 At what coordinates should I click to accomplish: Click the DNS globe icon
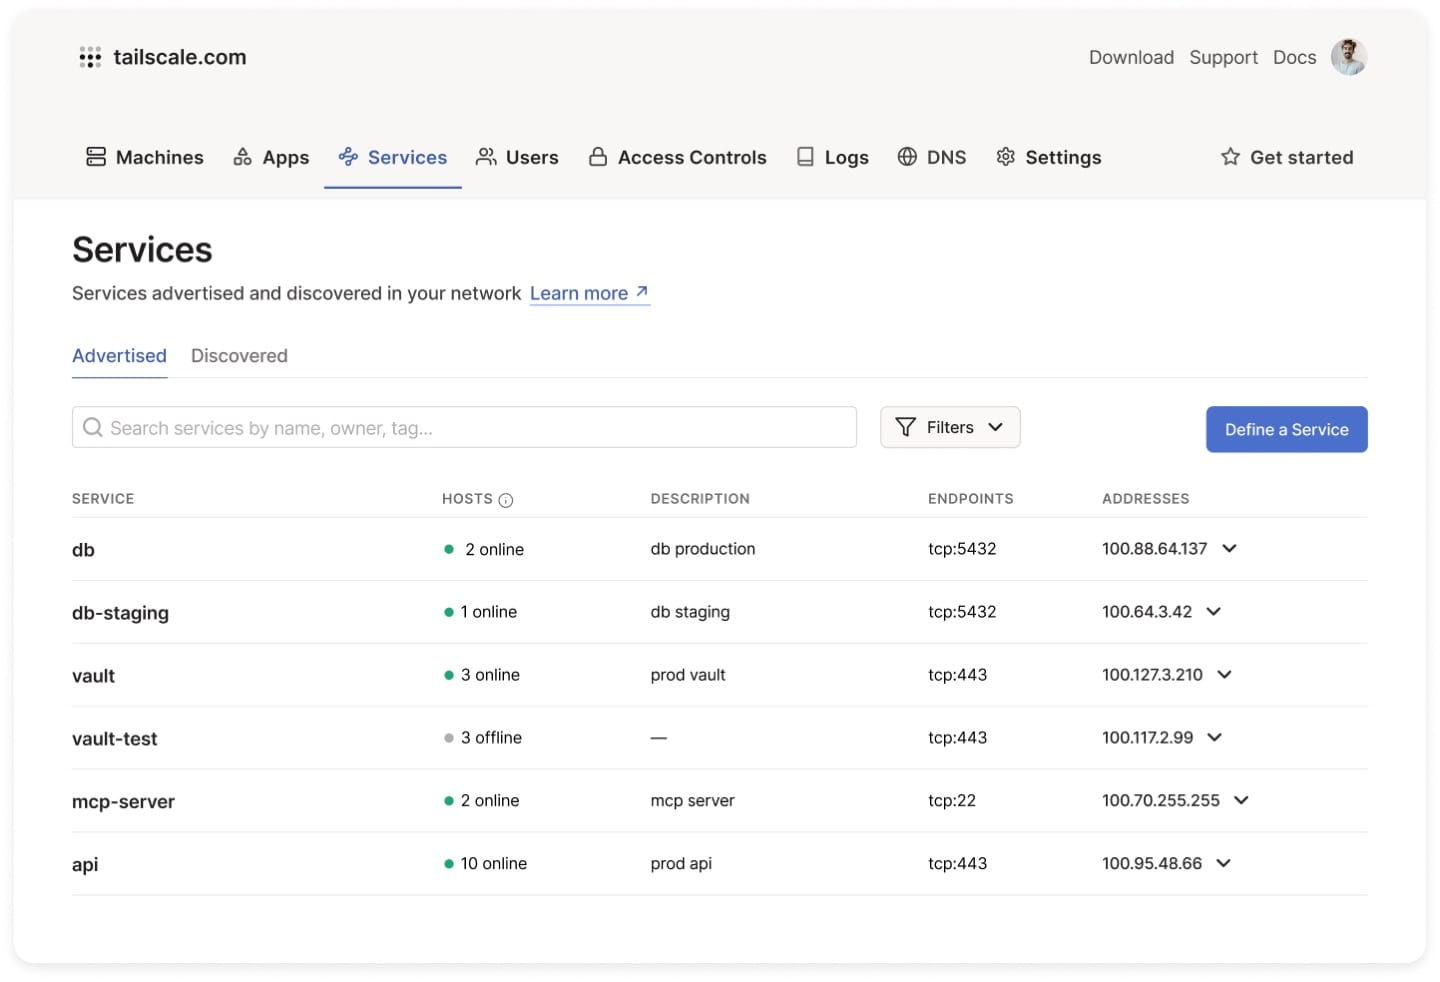pos(907,157)
